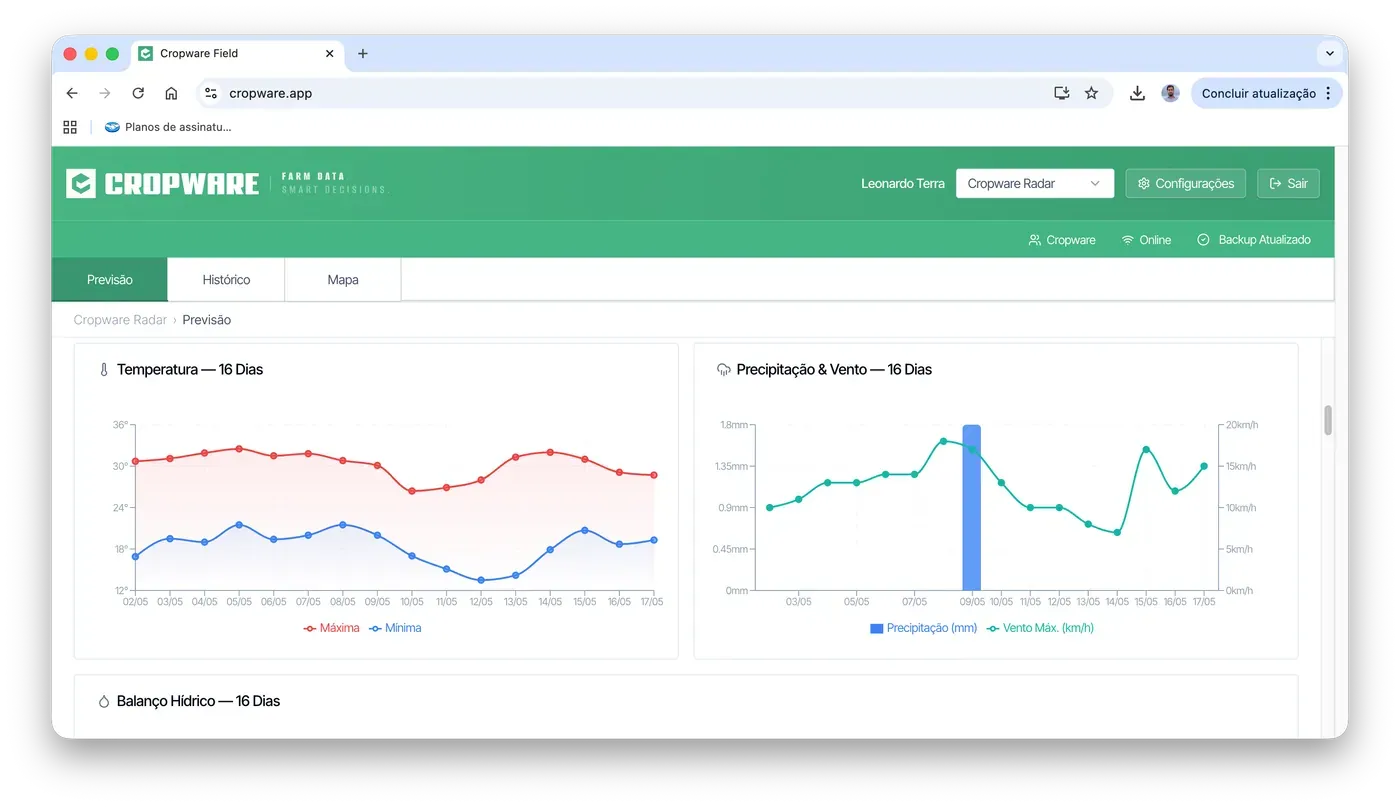Screen dimensions: 1400x807
Task: Open Planos de assinatu... bookmark
Action: coord(168,127)
